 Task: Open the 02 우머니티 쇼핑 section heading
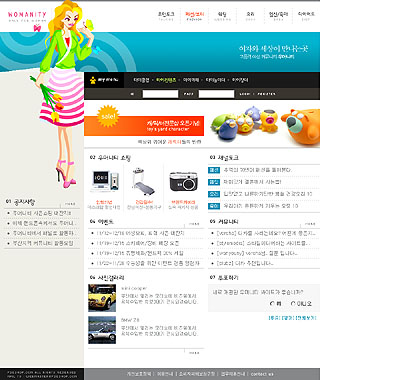(110, 158)
